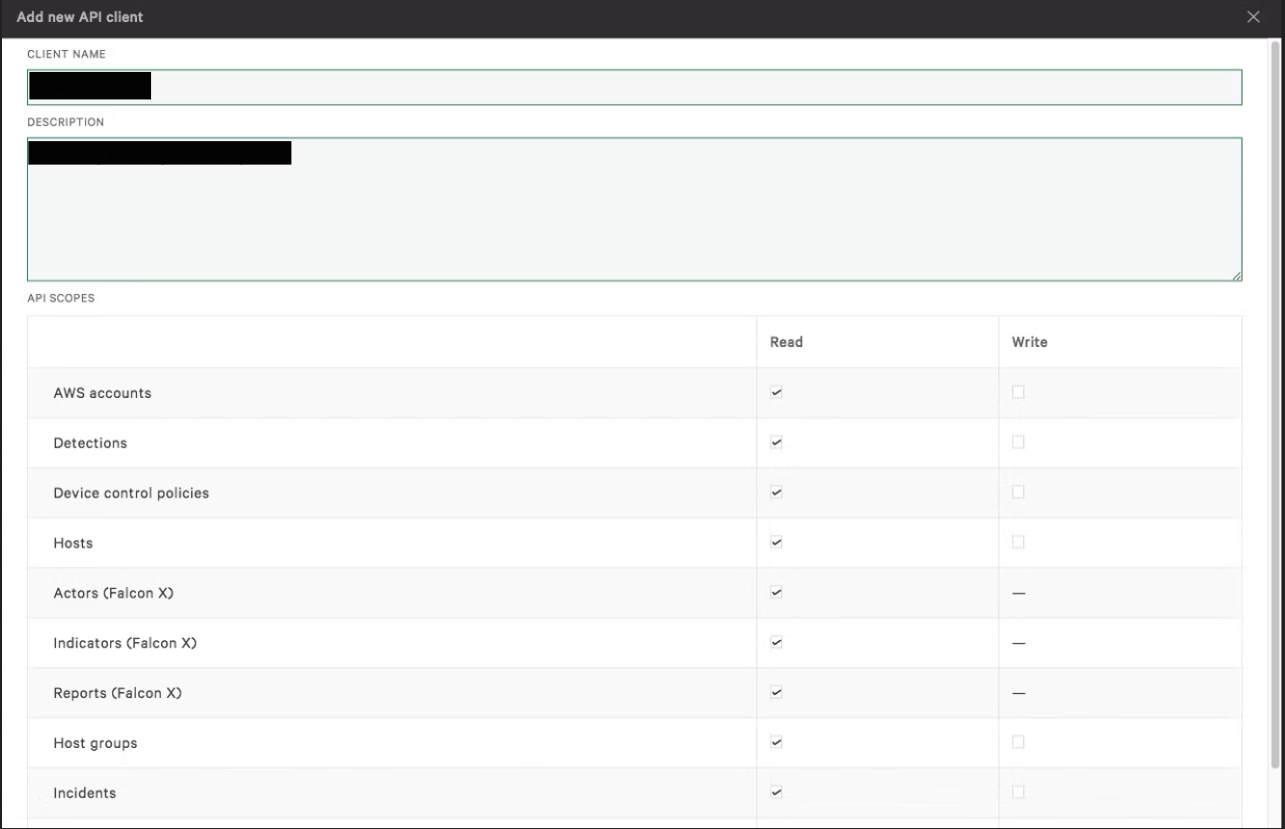Enable Write permission for Detections
Viewport: 1285px width, 829px height.
[x=1017, y=442]
